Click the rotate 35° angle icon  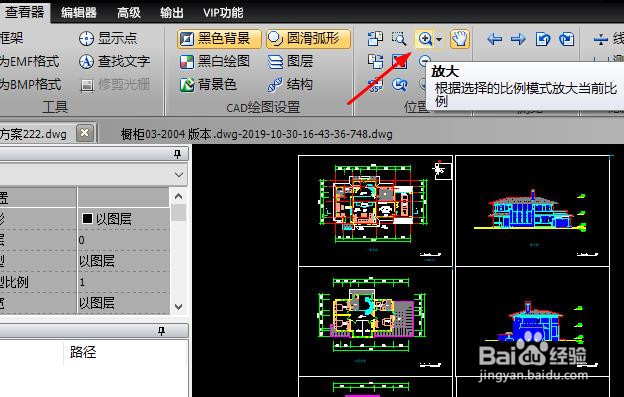click(375, 84)
